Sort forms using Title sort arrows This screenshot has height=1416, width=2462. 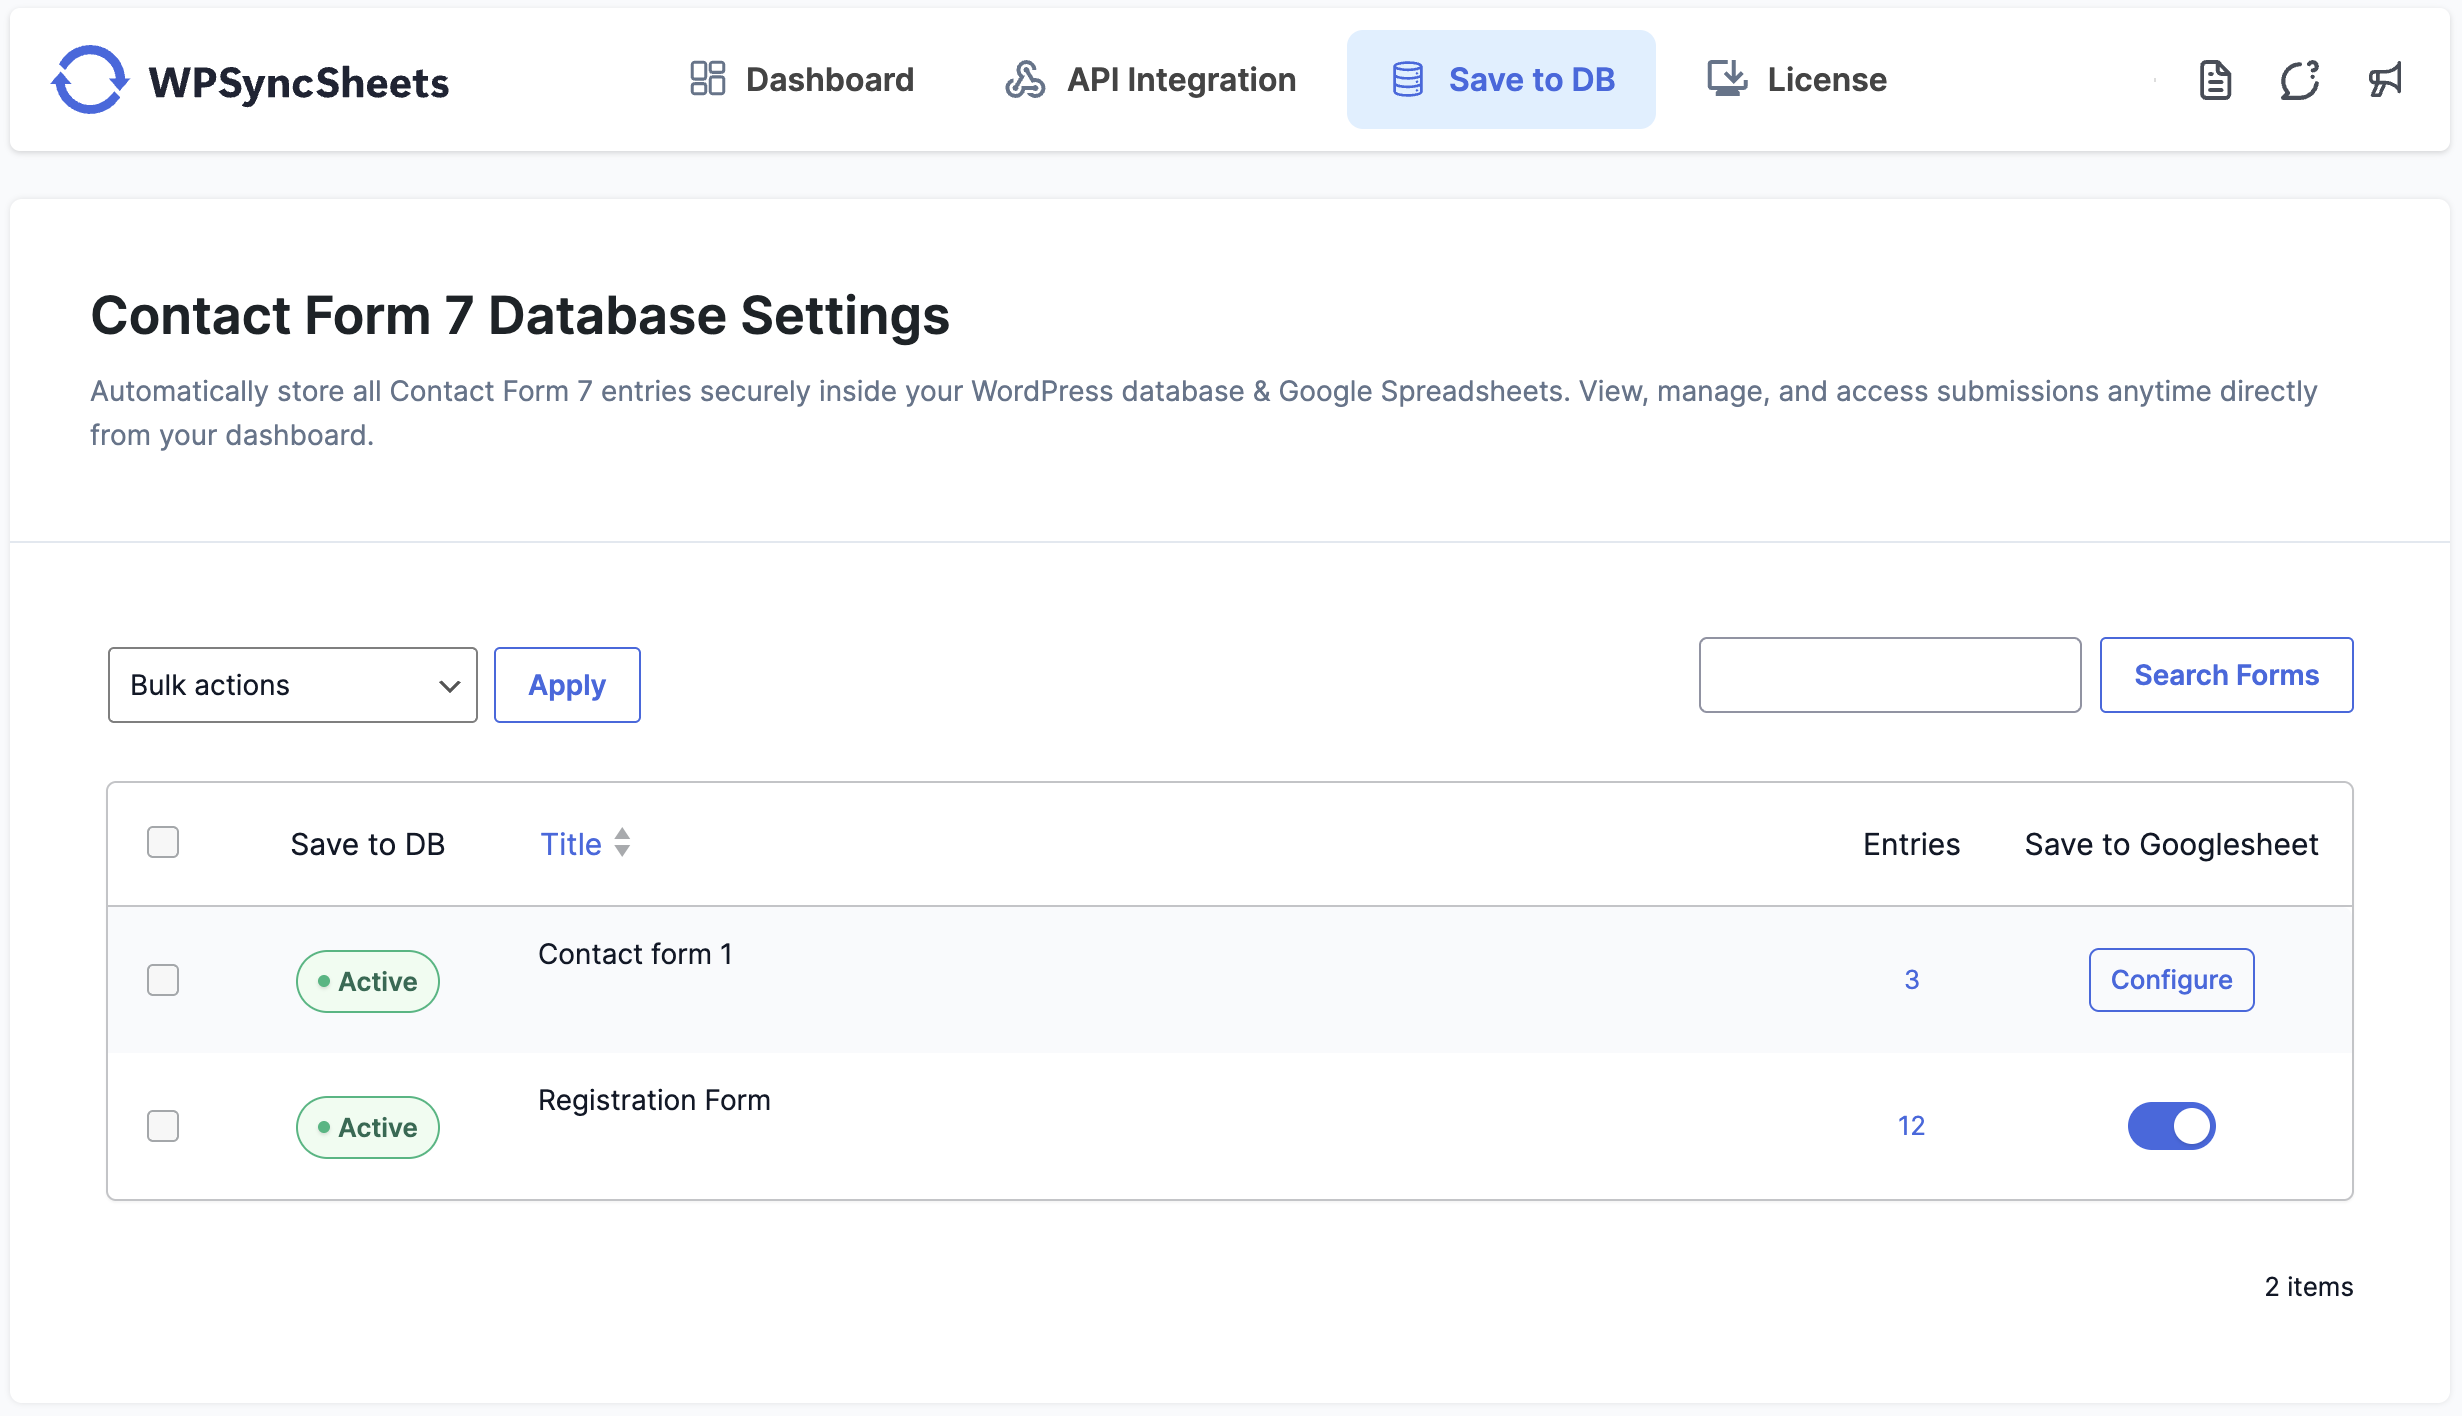tap(622, 842)
